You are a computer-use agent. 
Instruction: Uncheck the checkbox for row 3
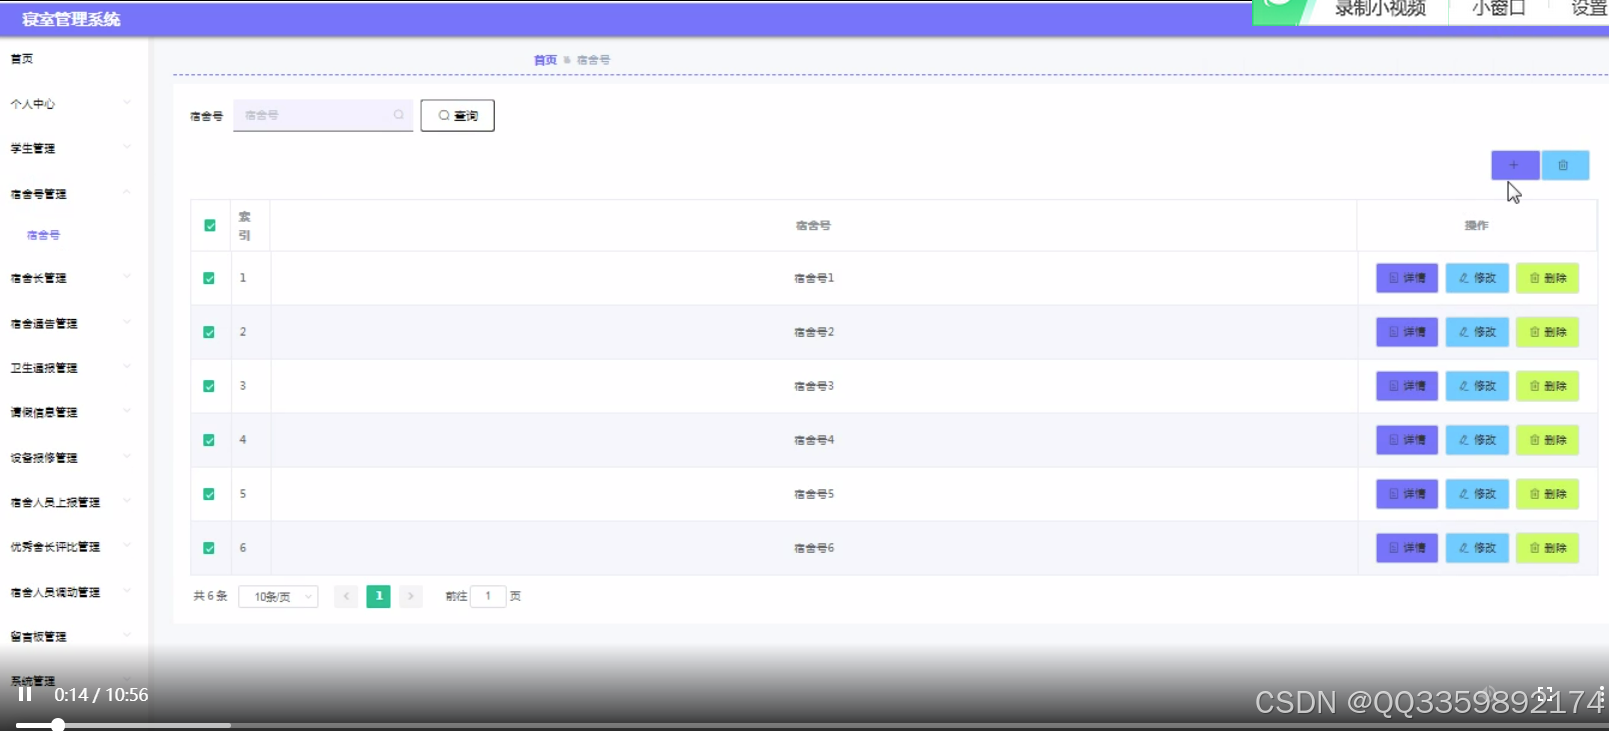click(209, 386)
